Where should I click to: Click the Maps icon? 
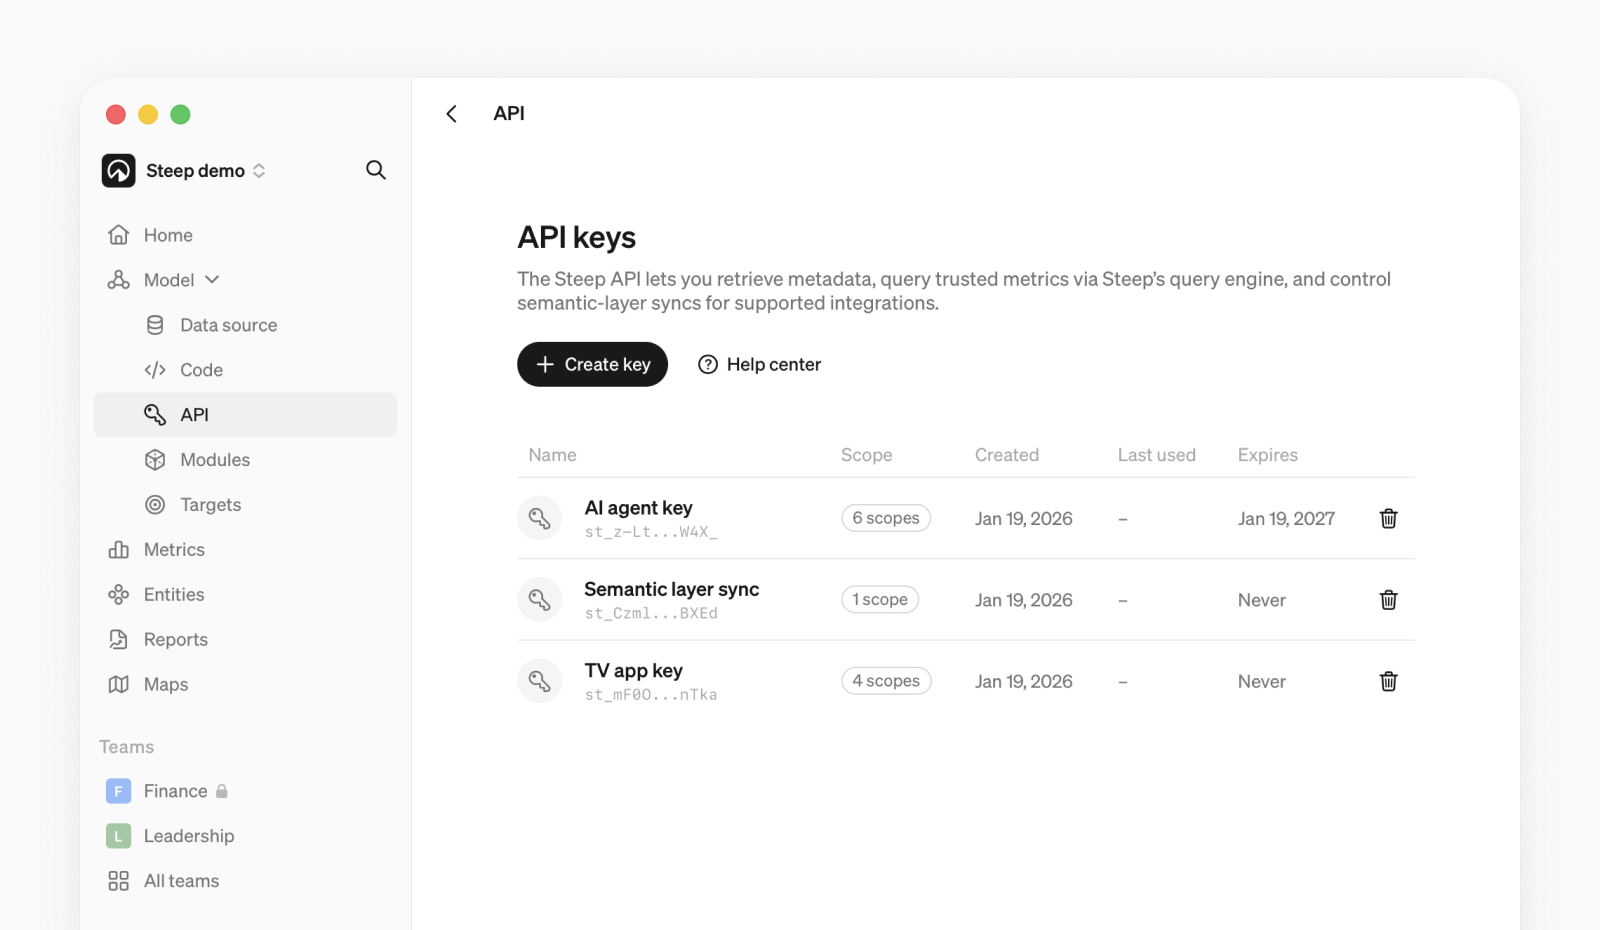pos(119,684)
